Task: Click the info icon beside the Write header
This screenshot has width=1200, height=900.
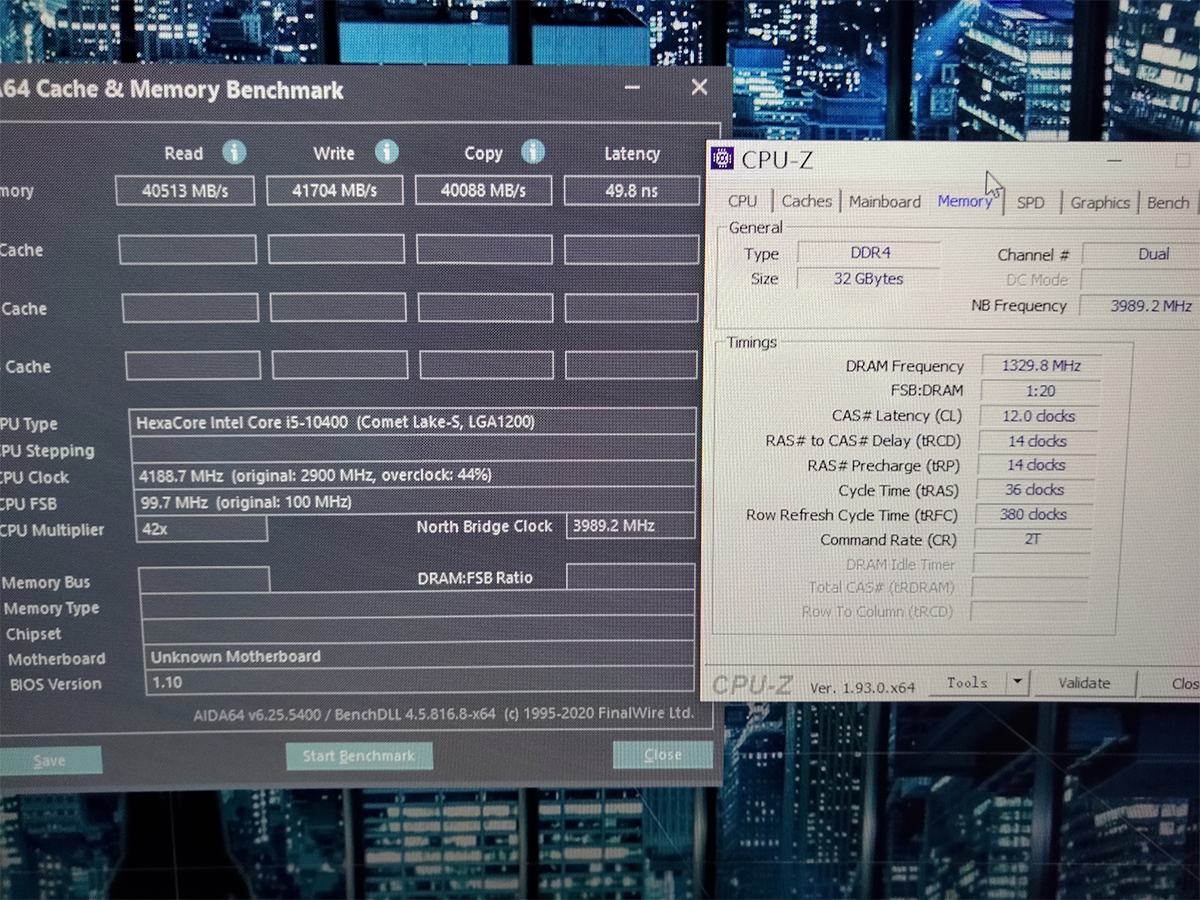Action: tap(387, 151)
